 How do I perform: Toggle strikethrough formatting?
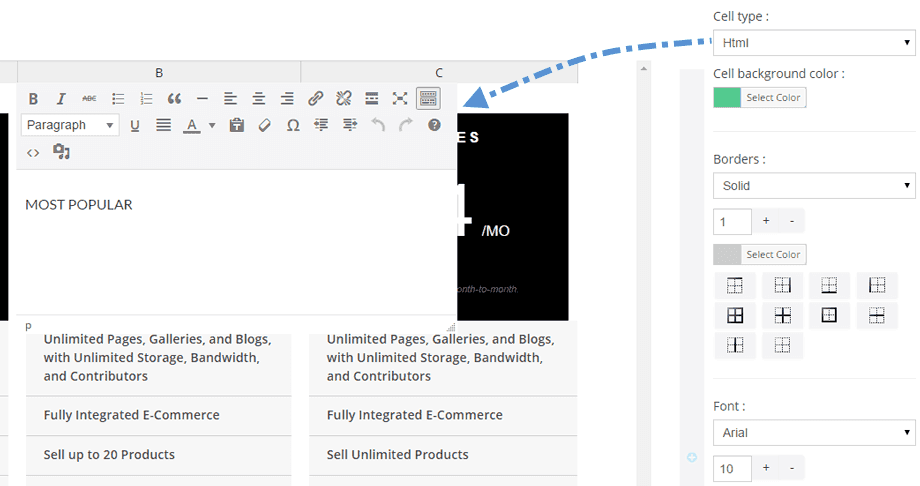pyautogui.click(x=90, y=98)
